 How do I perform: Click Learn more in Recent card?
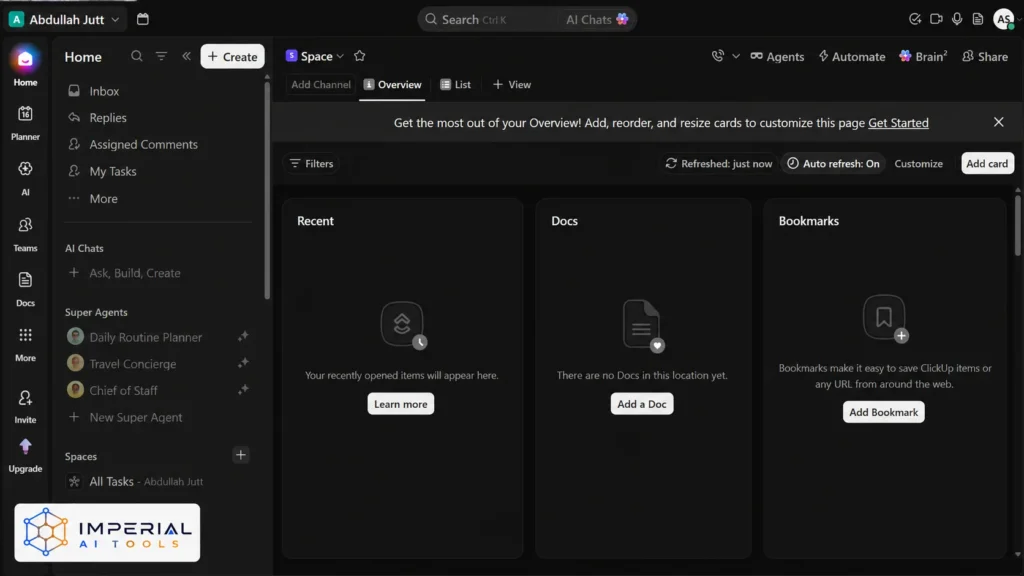(400, 404)
